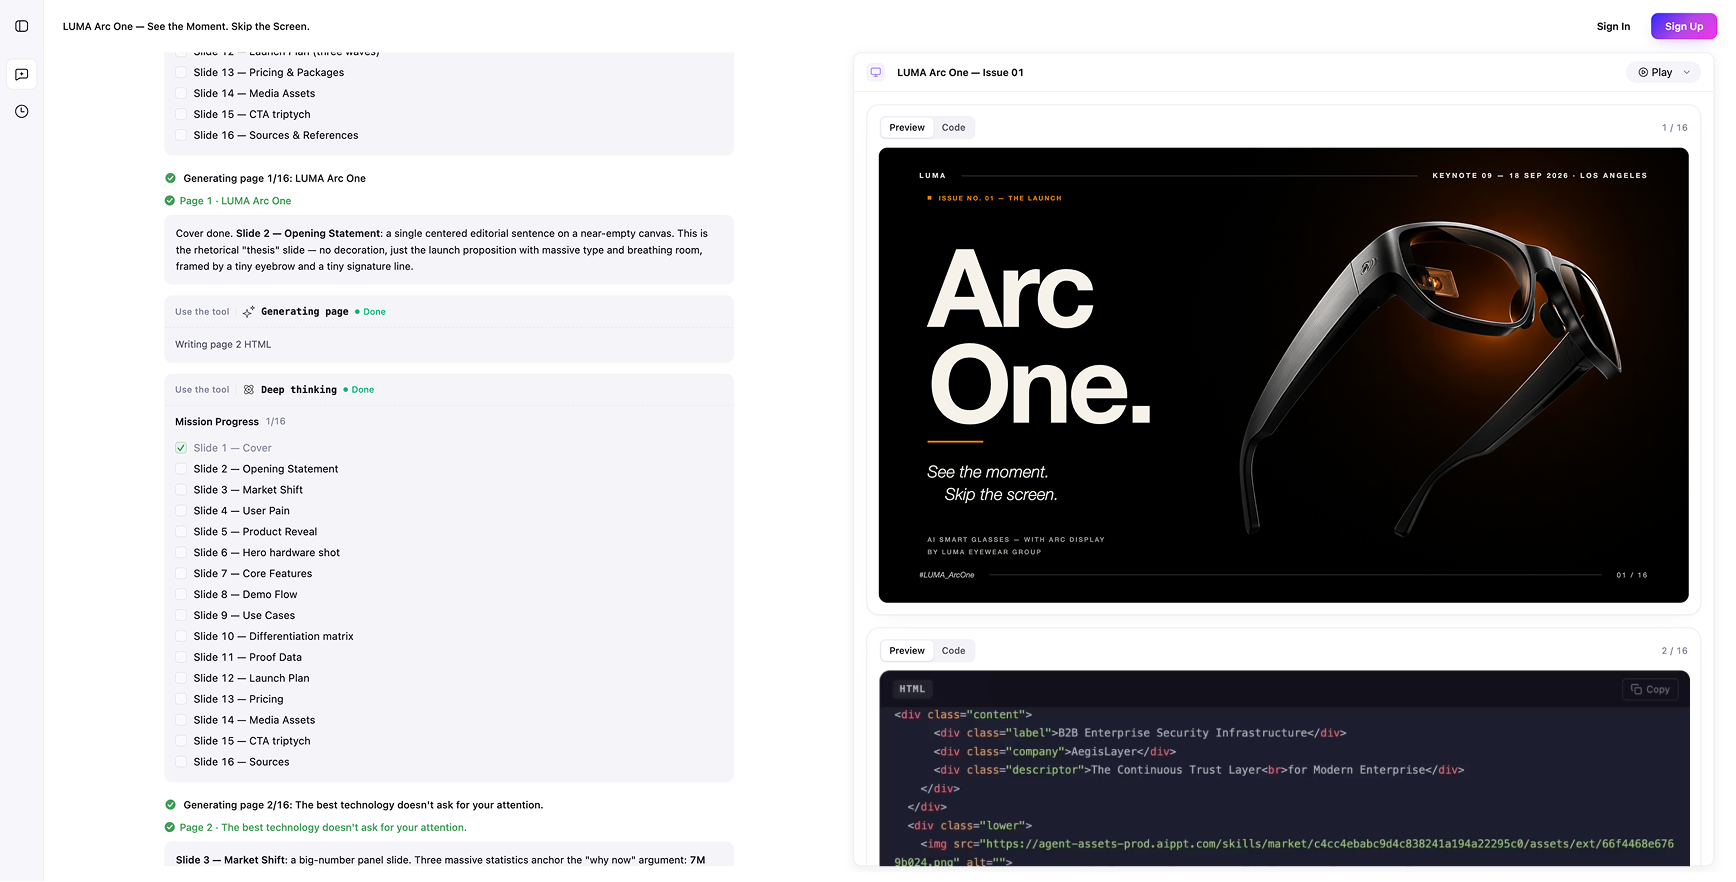1736x882 pixels.
Task: Click the HTML label in code block
Action: (912, 689)
